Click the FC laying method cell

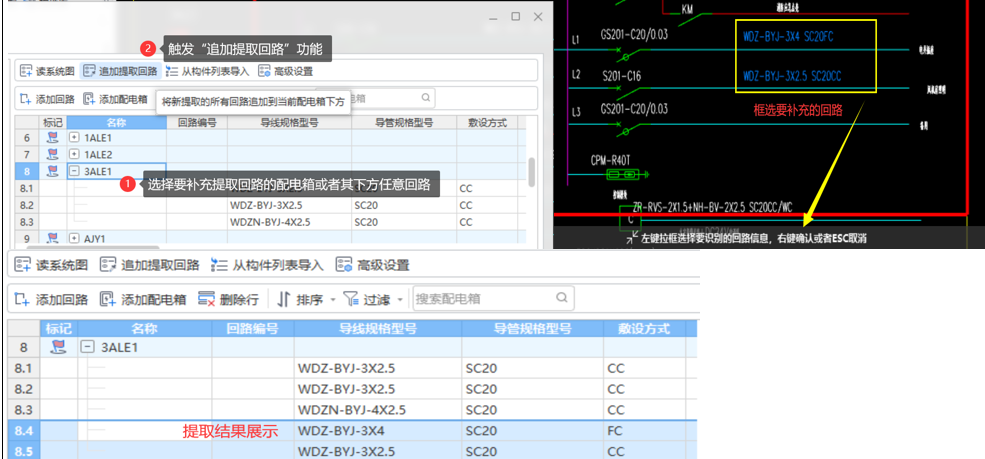(649, 431)
